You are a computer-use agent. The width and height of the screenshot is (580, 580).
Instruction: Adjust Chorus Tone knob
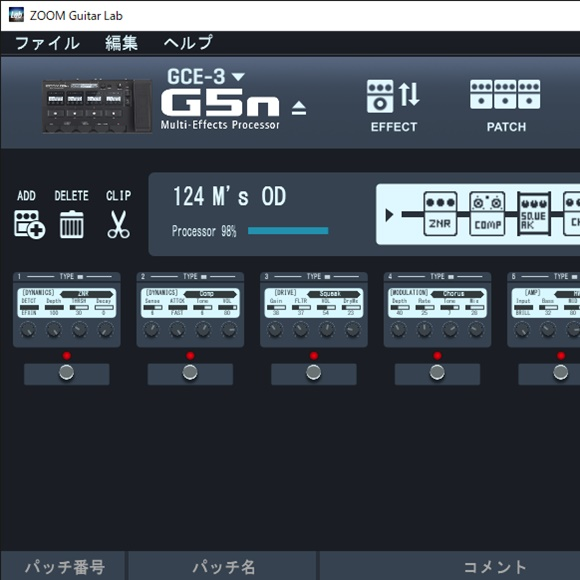click(x=451, y=330)
